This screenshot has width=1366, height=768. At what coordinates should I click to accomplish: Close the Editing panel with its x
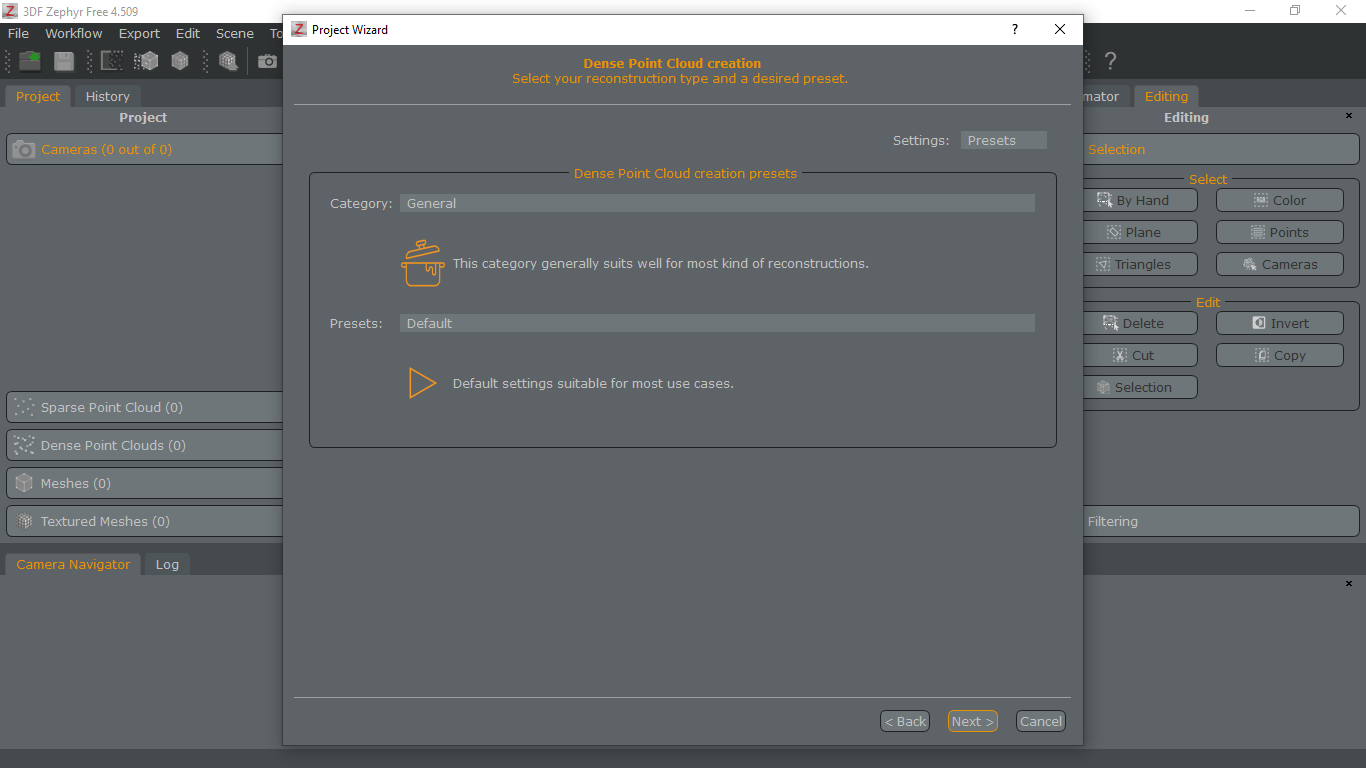(1348, 116)
